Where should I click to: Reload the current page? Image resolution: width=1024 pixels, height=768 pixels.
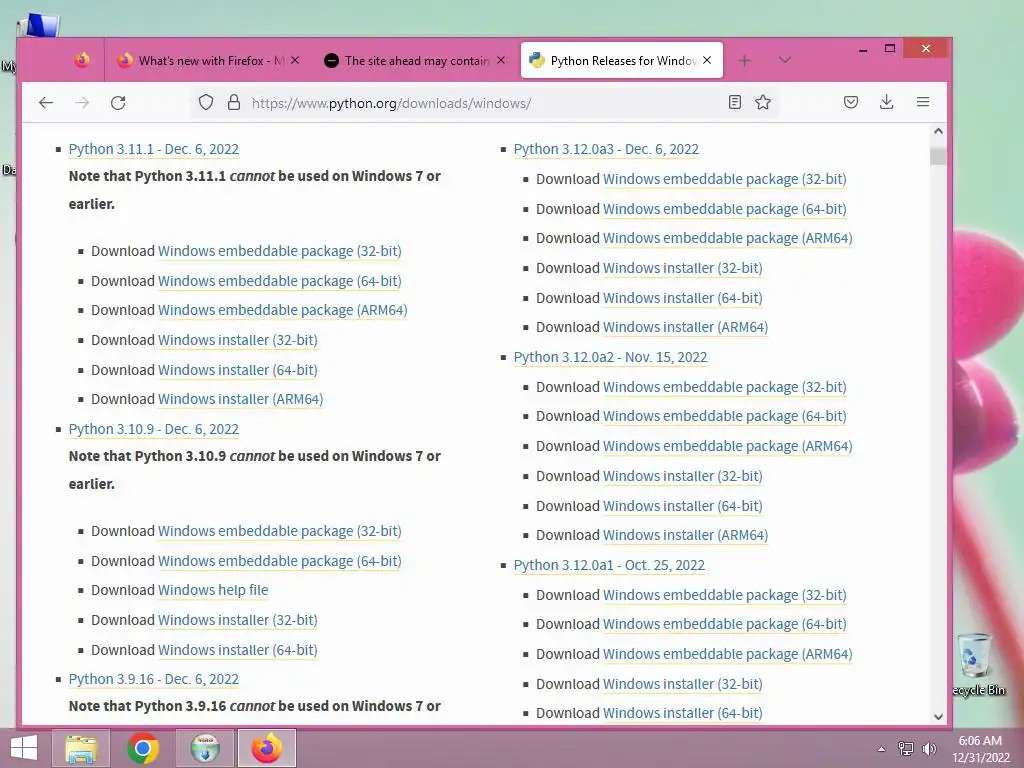pos(118,103)
